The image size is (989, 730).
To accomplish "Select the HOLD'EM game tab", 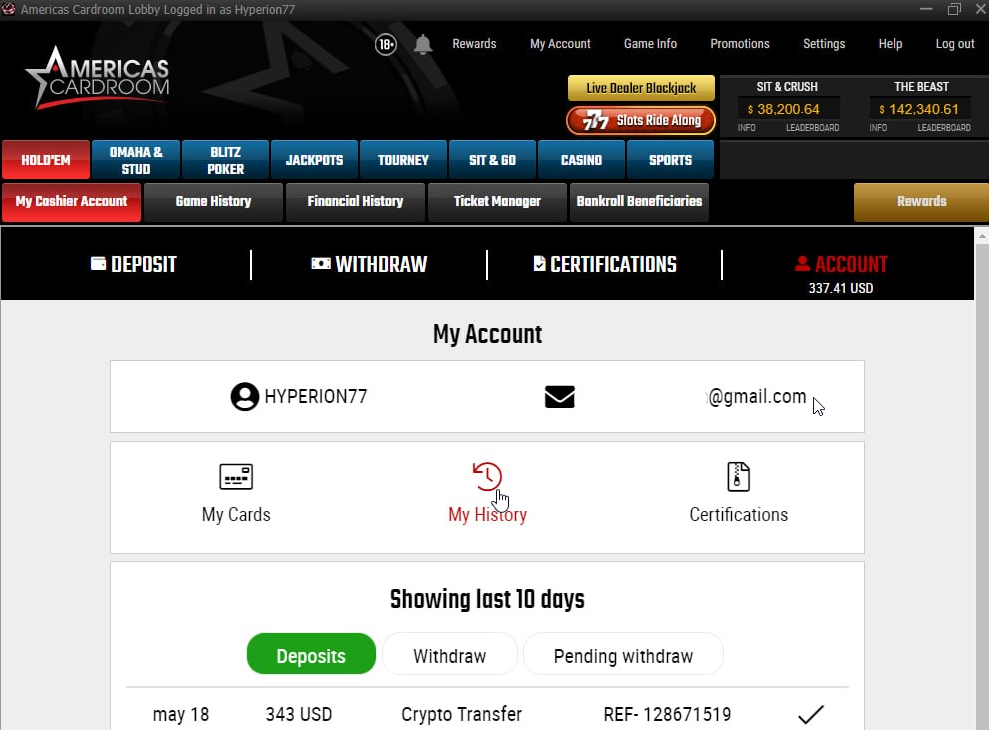I will 46,160.
